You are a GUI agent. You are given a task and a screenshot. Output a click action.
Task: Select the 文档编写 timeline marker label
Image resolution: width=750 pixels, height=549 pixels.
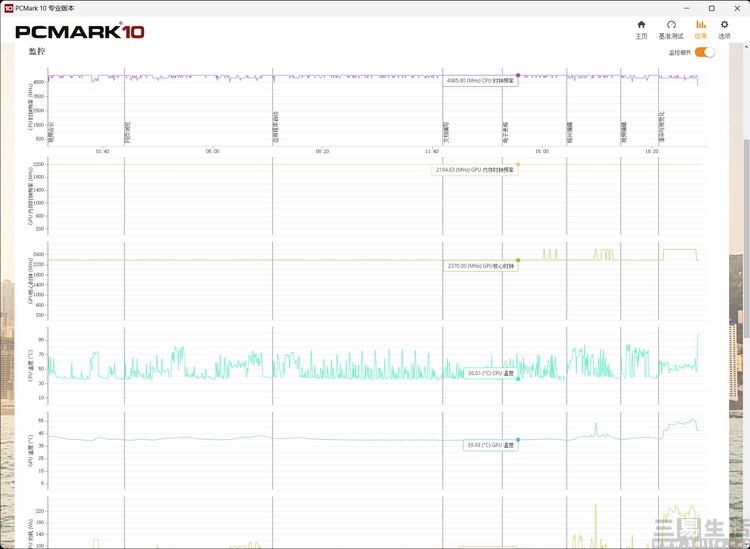pyautogui.click(x=446, y=132)
